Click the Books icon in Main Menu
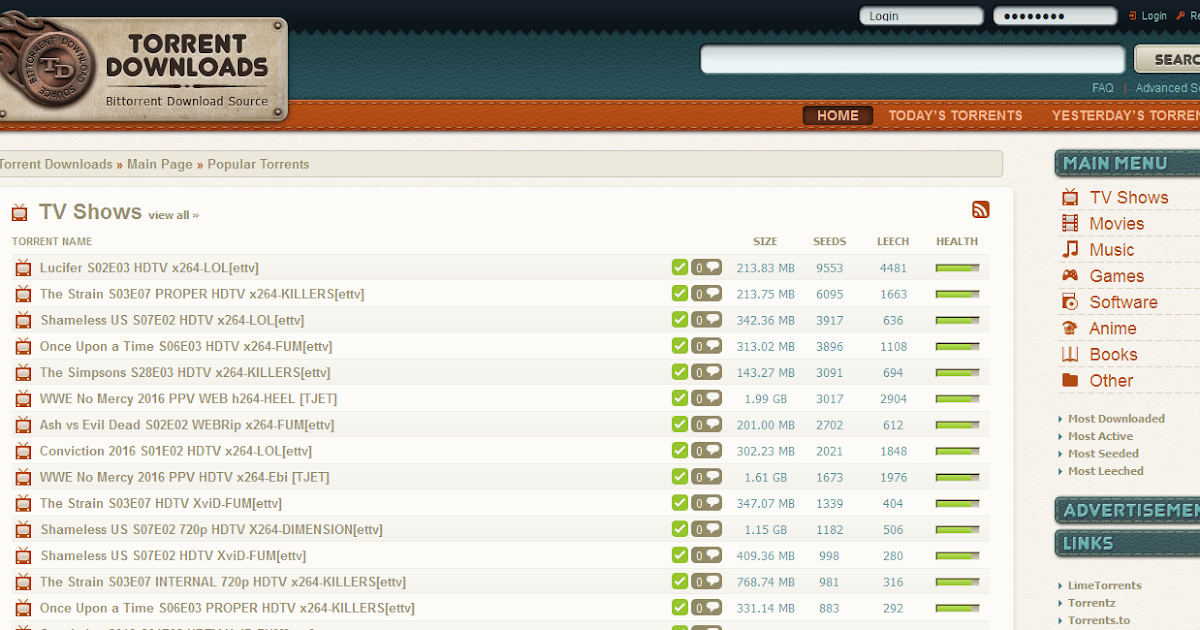 [x=1070, y=354]
